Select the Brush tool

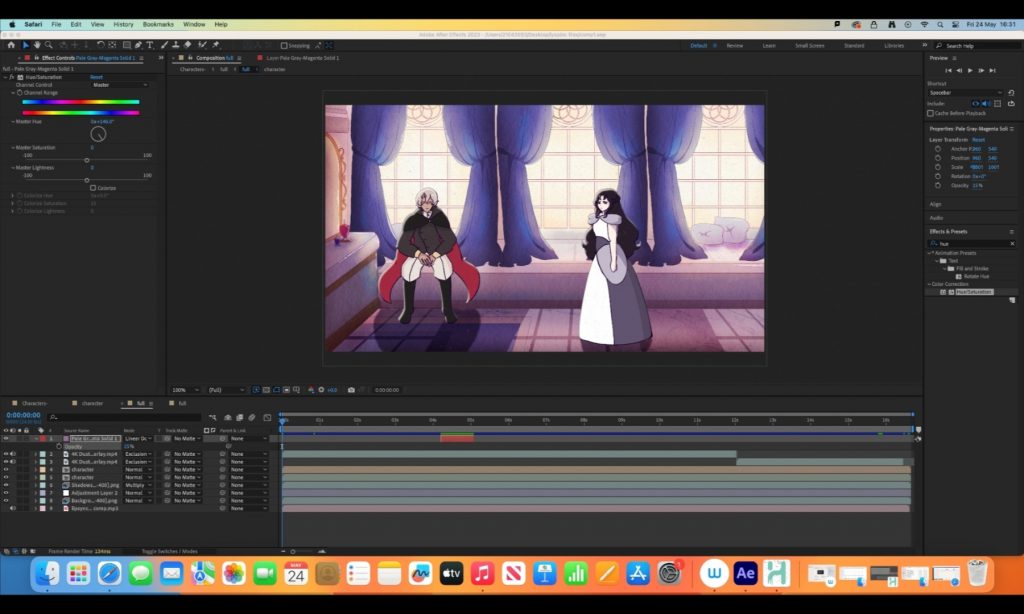tap(164, 45)
